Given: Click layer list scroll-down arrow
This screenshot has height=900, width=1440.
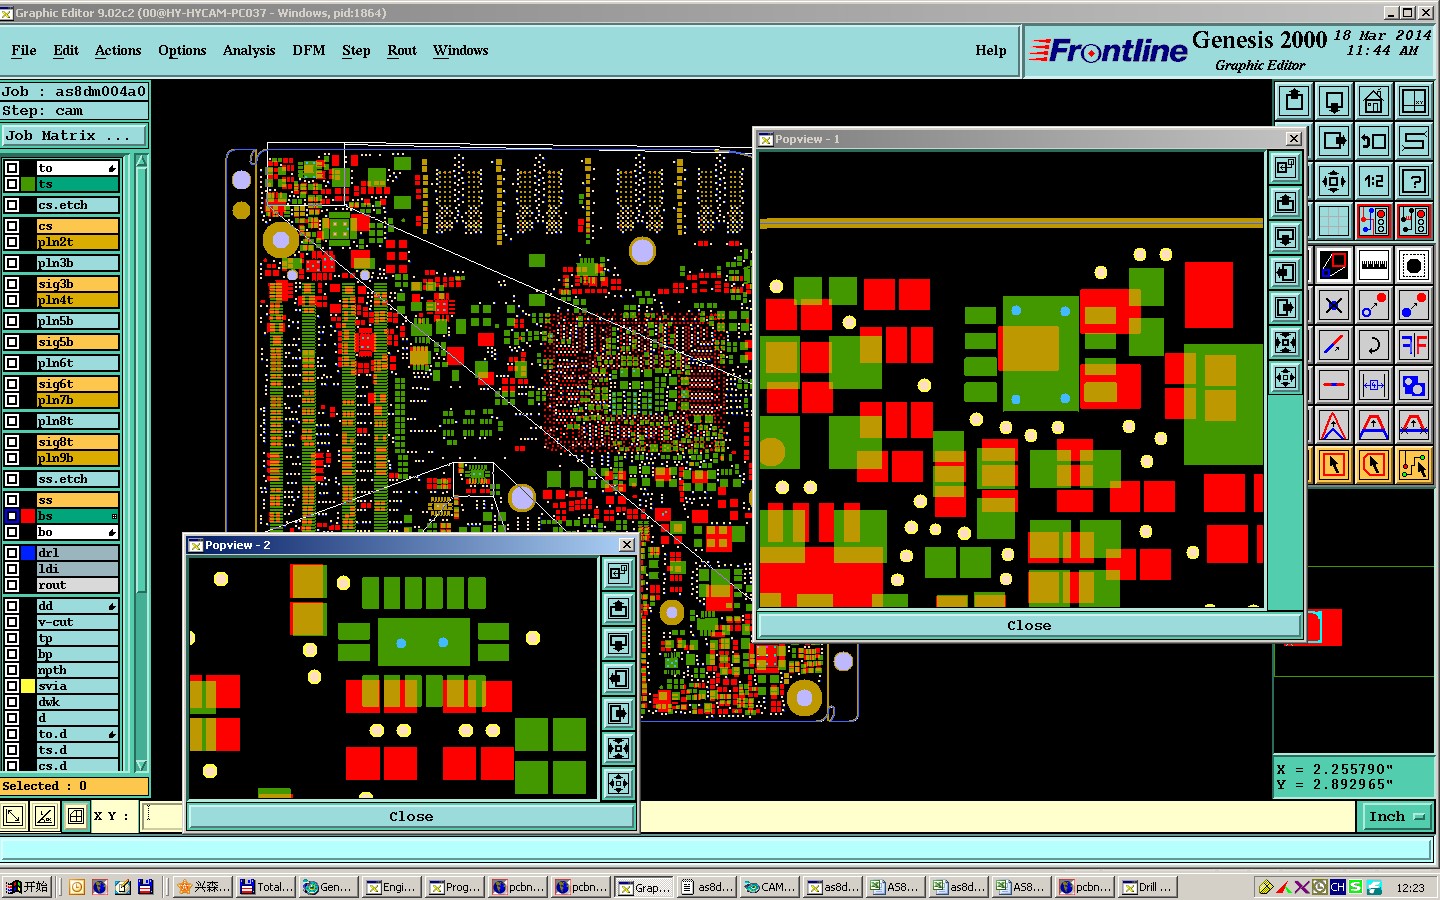Looking at the screenshot, I should point(141,765).
